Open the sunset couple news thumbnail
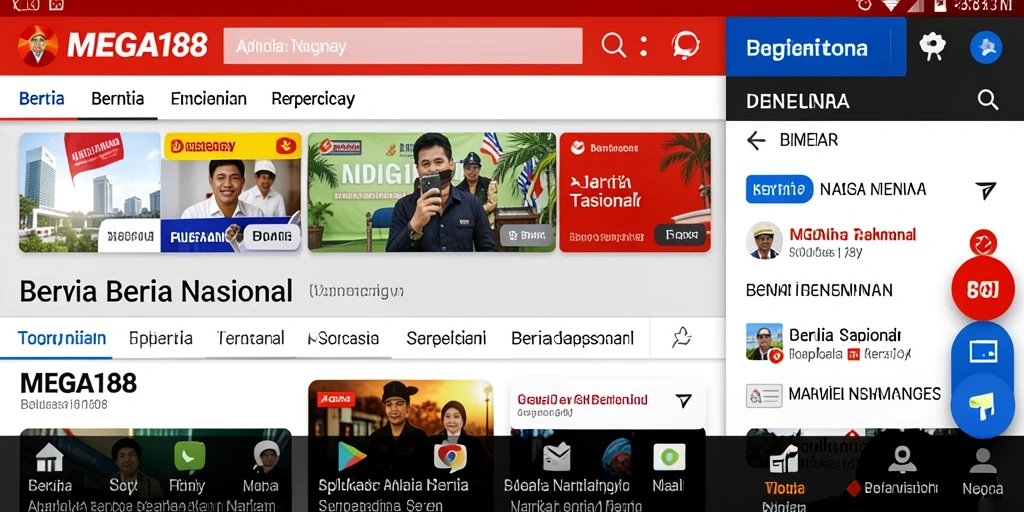Image resolution: width=1024 pixels, height=512 pixels. pyautogui.click(x=401, y=408)
